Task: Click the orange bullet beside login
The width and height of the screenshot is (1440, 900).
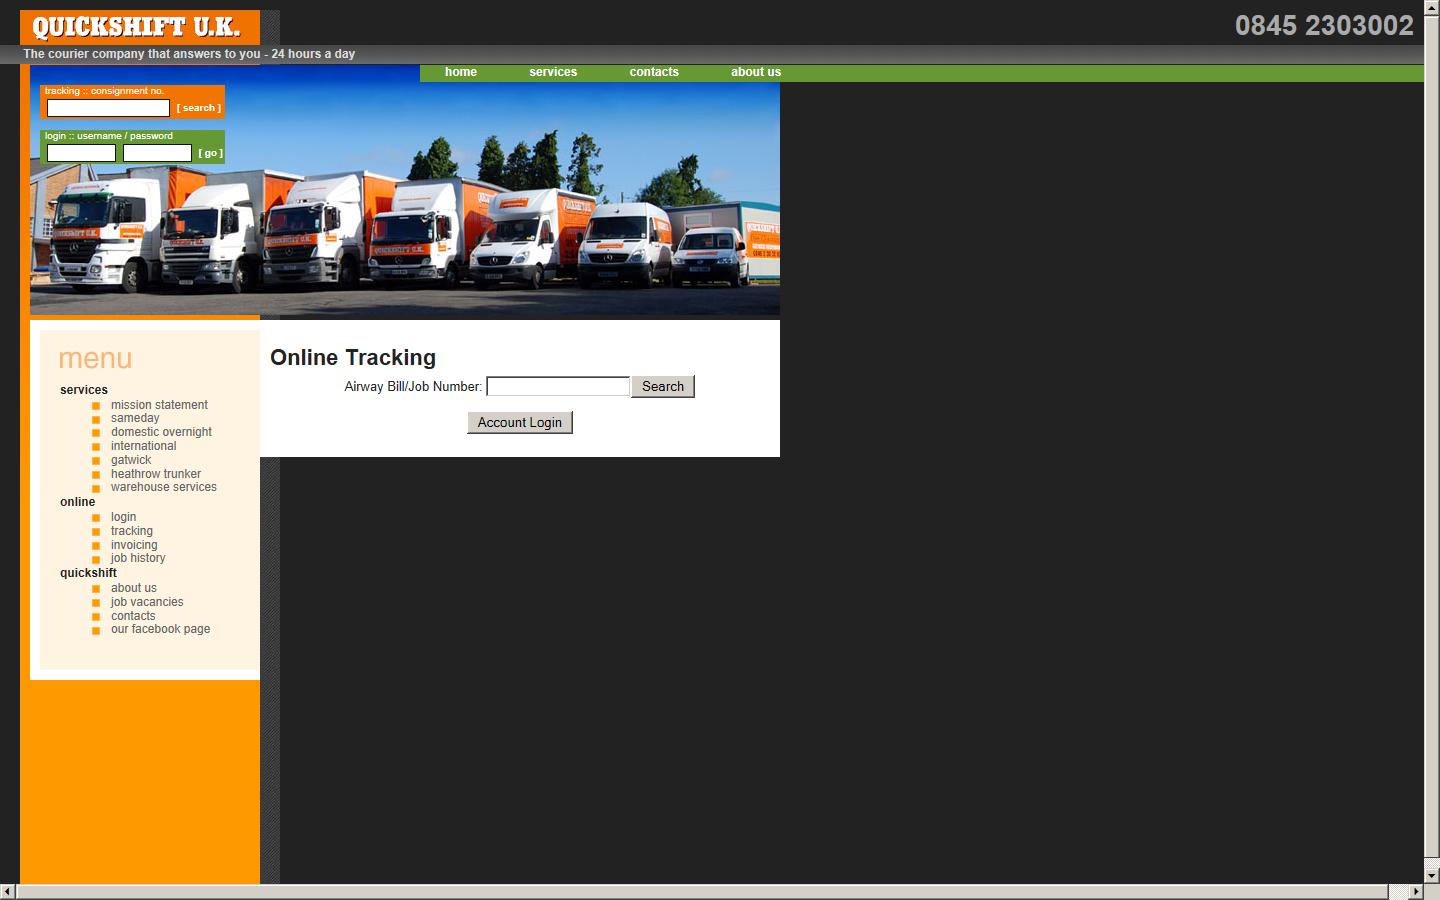Action: (96, 518)
